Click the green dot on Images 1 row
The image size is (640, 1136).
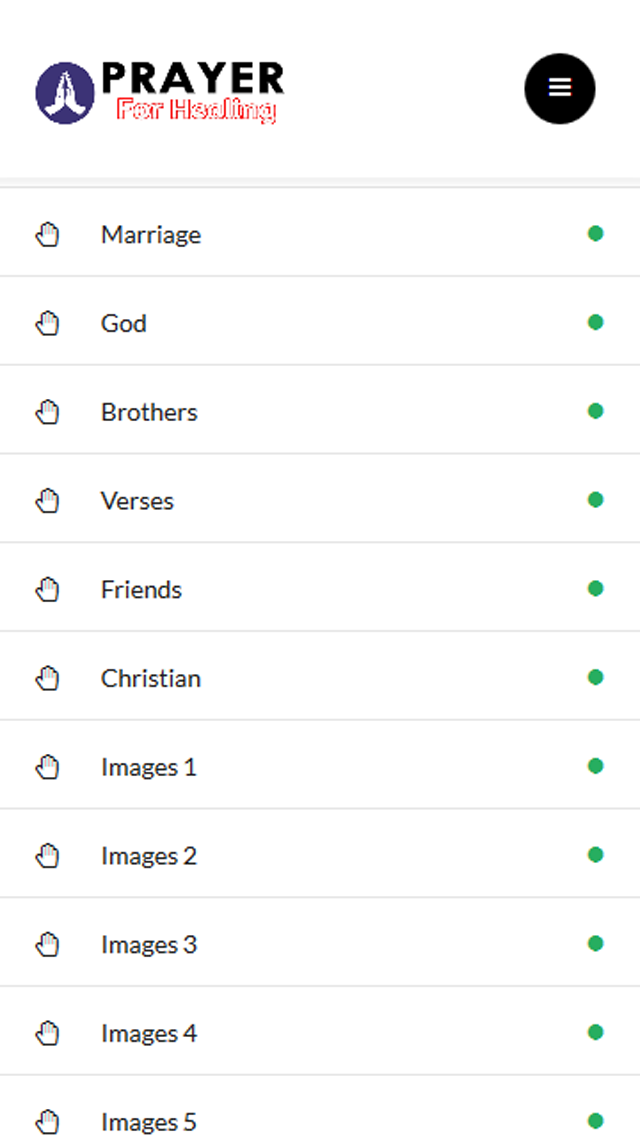[x=595, y=766]
